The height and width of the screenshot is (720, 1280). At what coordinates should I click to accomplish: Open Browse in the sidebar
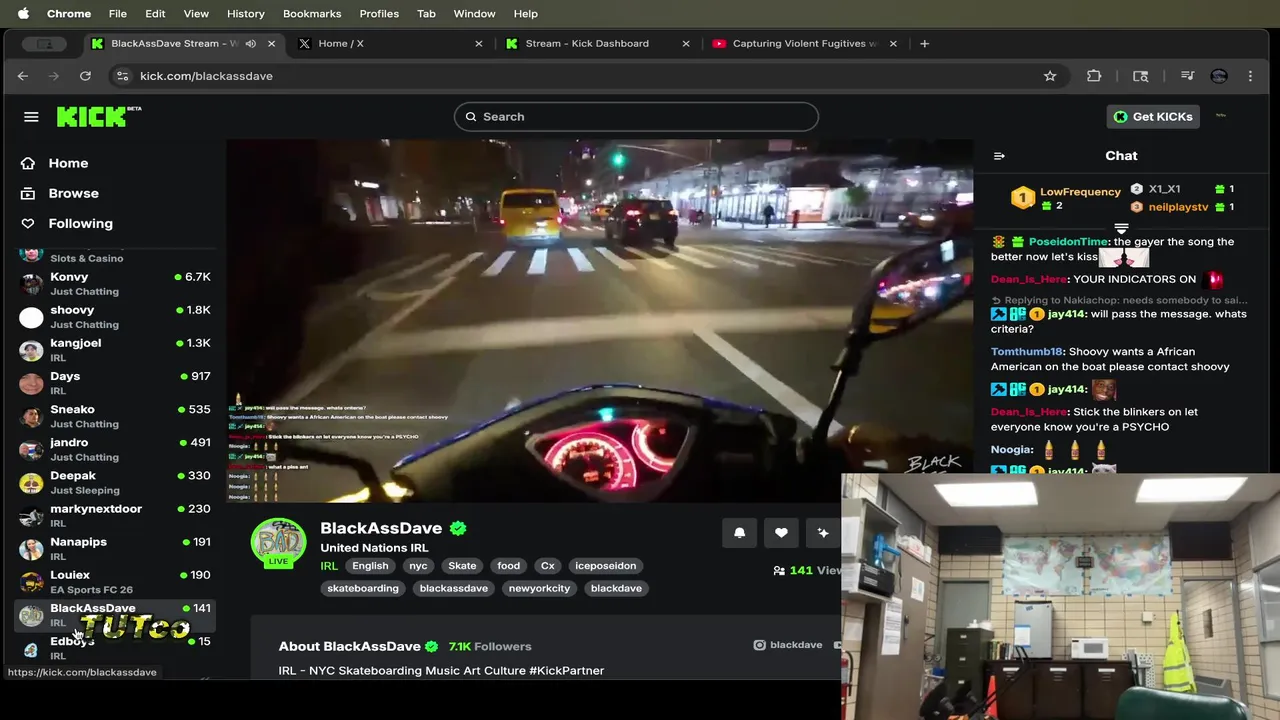60,193
